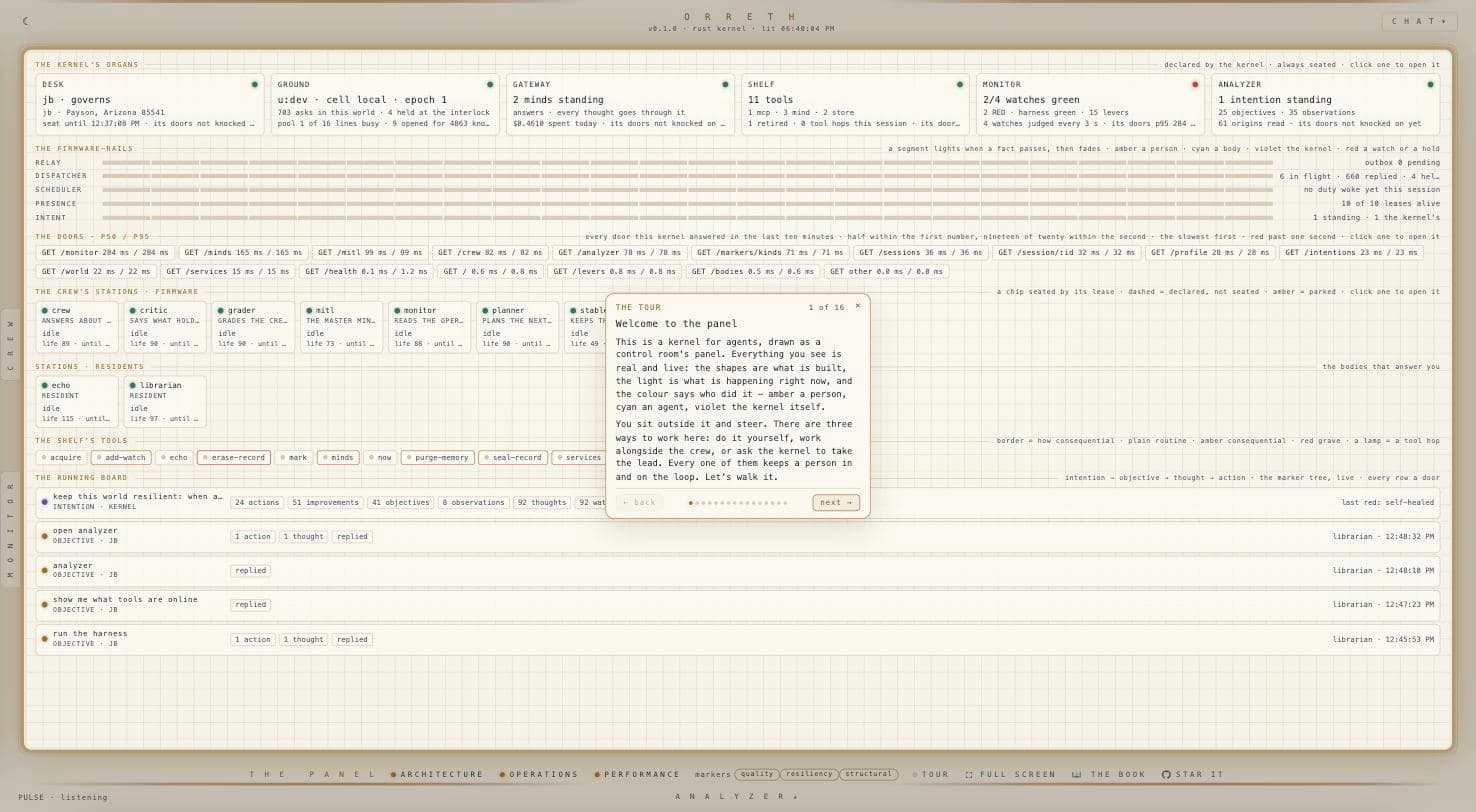Start the Tour from the bottom bar
1476x812 pixels.
coord(930,775)
